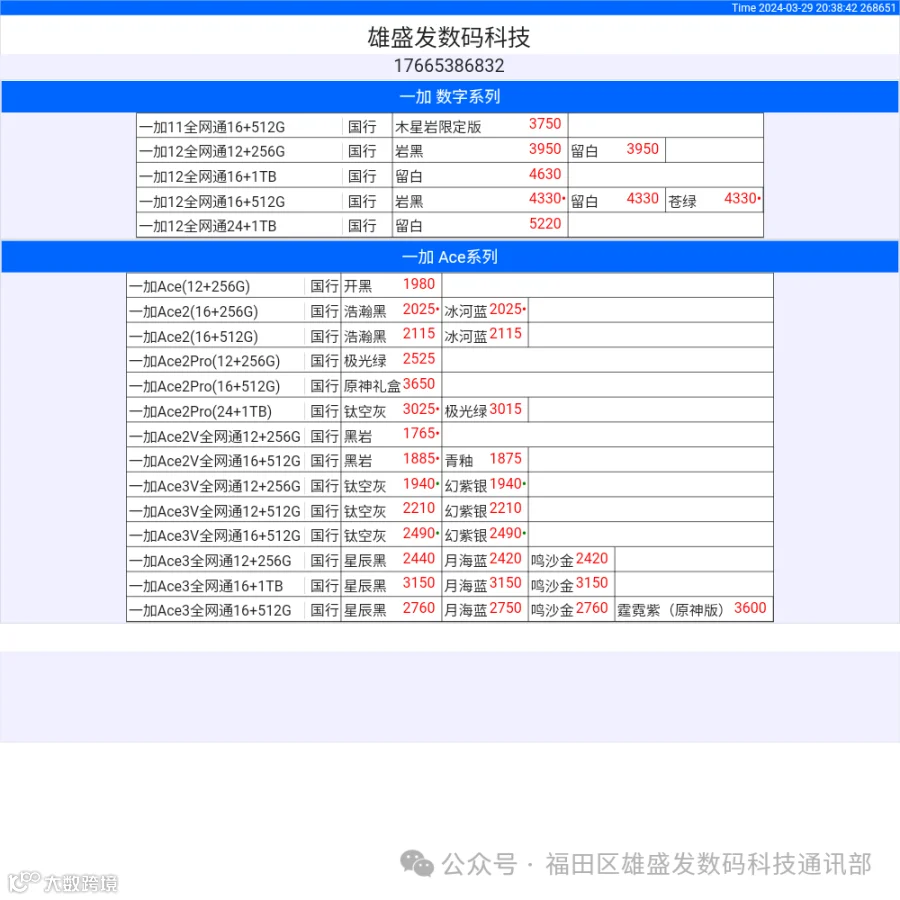Select row 一加Ace3V全网通12+512G
Image resolution: width=900 pixels, height=900 pixels.
coord(450,510)
